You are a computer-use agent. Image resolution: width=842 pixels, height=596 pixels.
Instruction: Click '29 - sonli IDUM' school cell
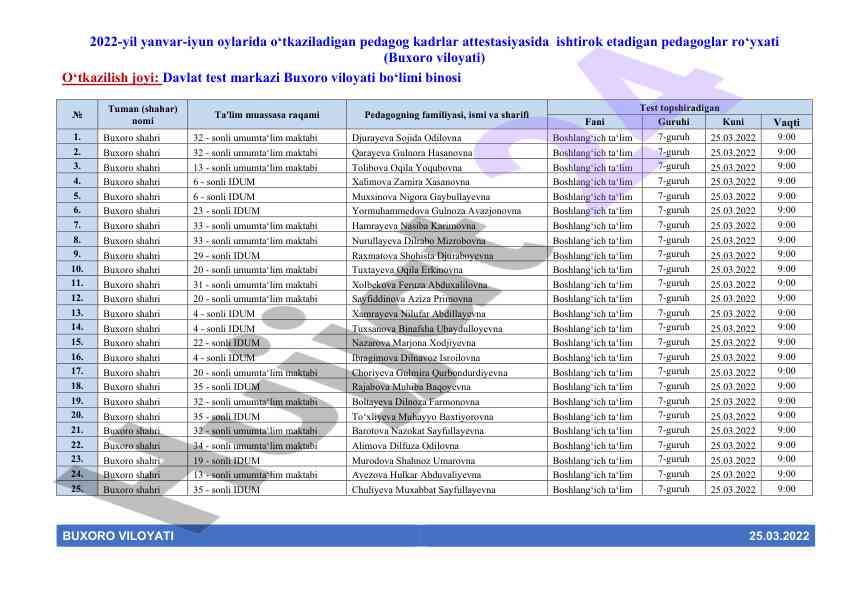pyautogui.click(x=226, y=256)
